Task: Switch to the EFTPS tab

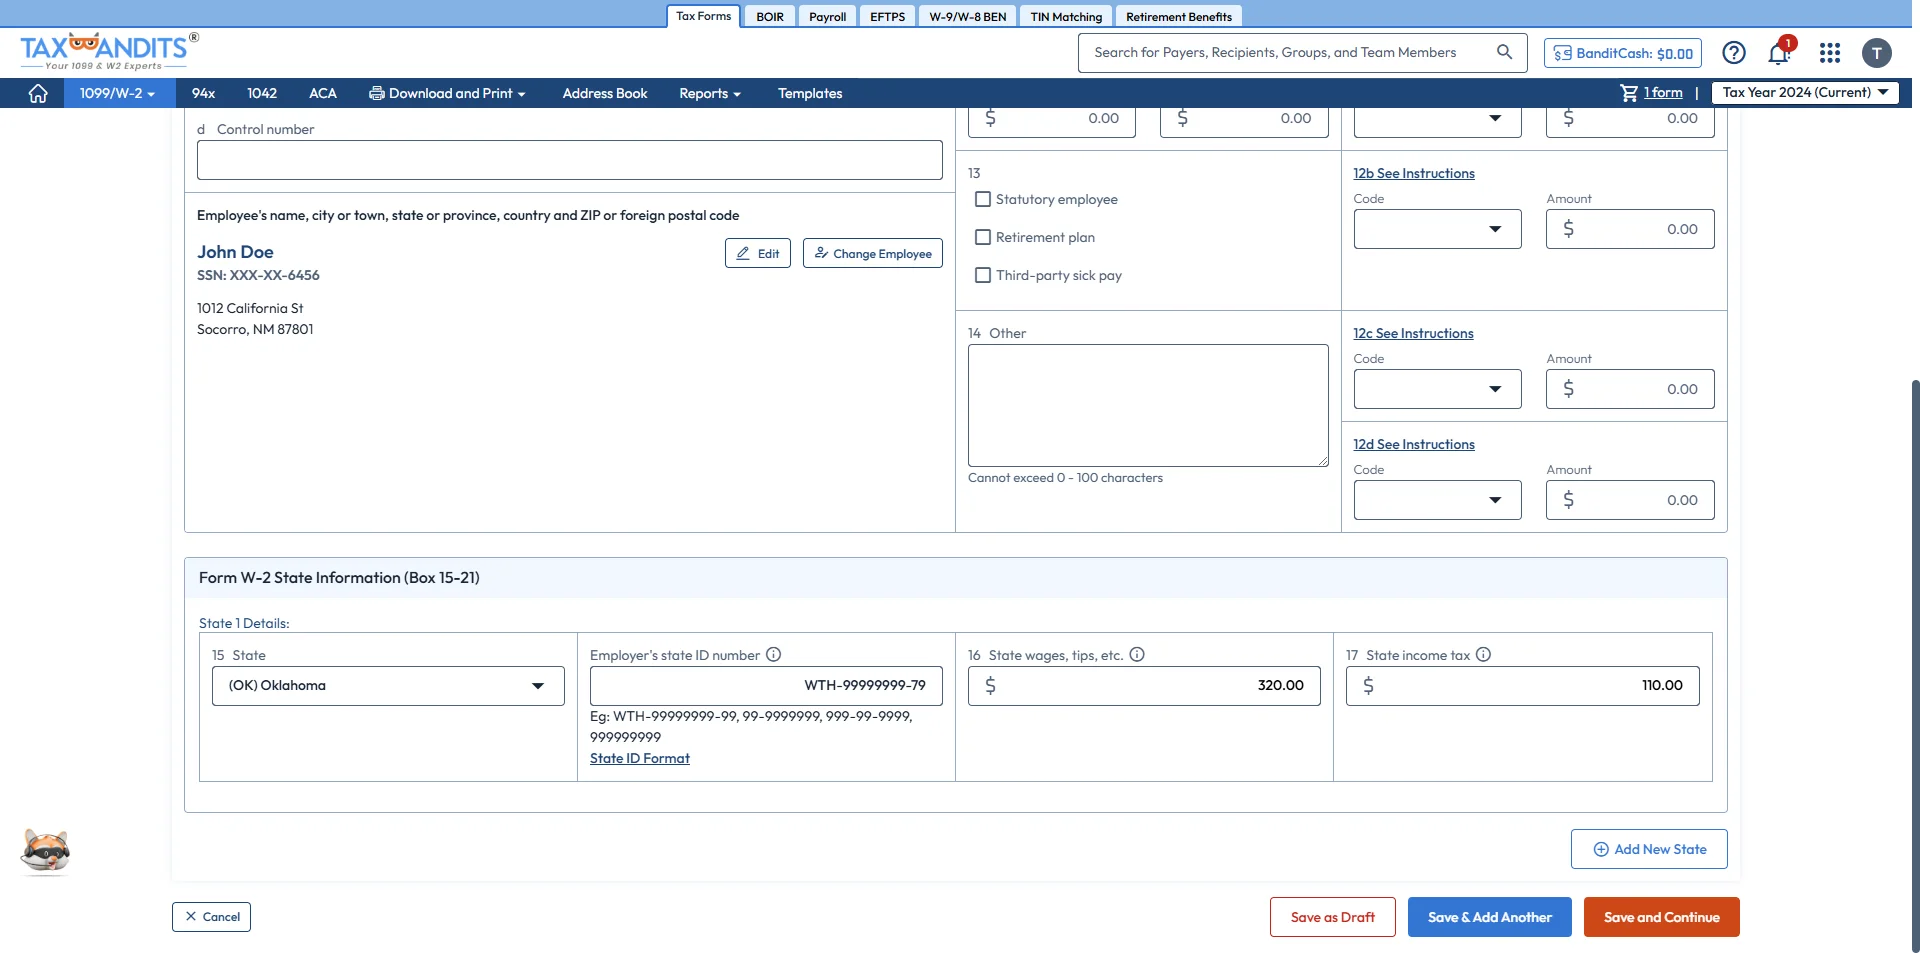Action: (888, 16)
